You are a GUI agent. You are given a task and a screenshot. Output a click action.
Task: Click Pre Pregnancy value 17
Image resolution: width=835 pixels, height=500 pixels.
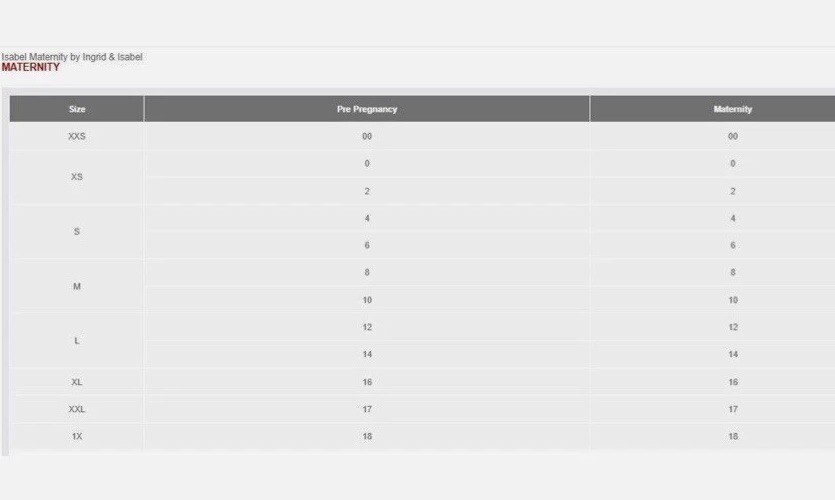click(x=367, y=409)
